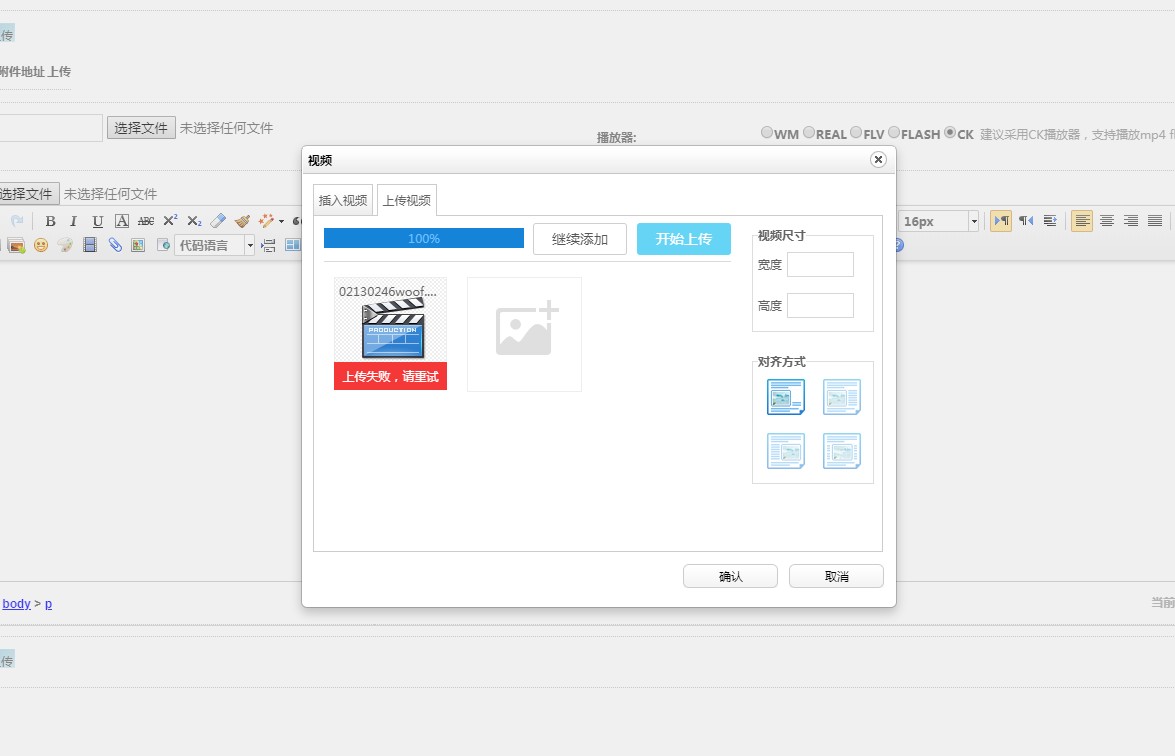Select the format brush icon
This screenshot has width=1175, height=756.
click(x=242, y=221)
